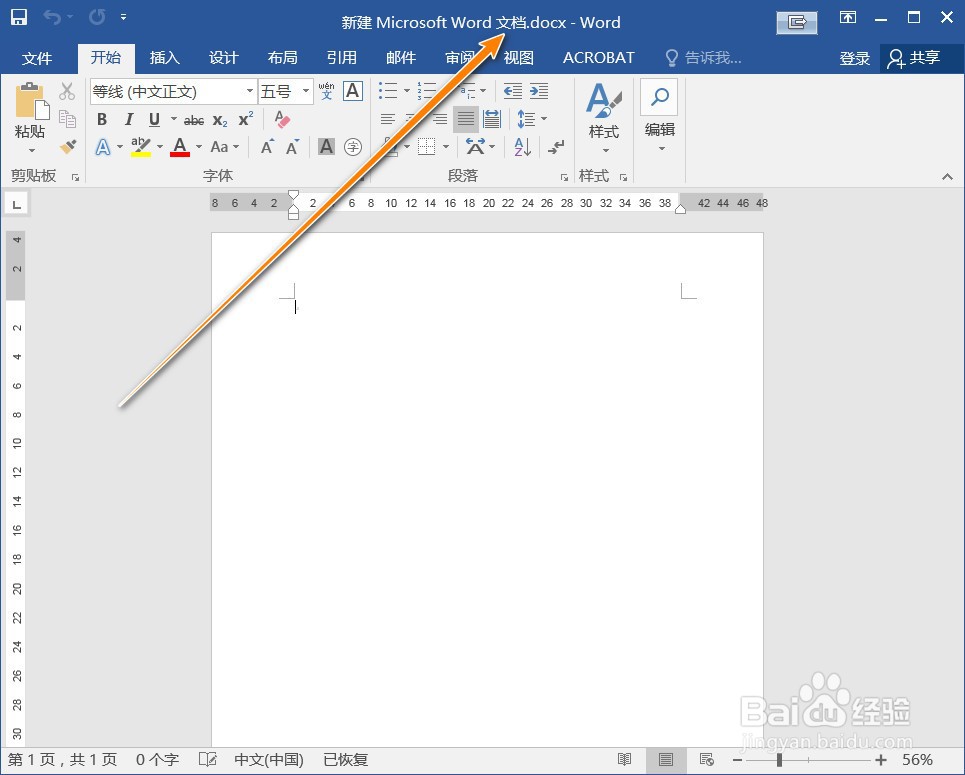This screenshot has width=965, height=775.
Task: Open the Change Case Aa menu
Action: tap(224, 147)
